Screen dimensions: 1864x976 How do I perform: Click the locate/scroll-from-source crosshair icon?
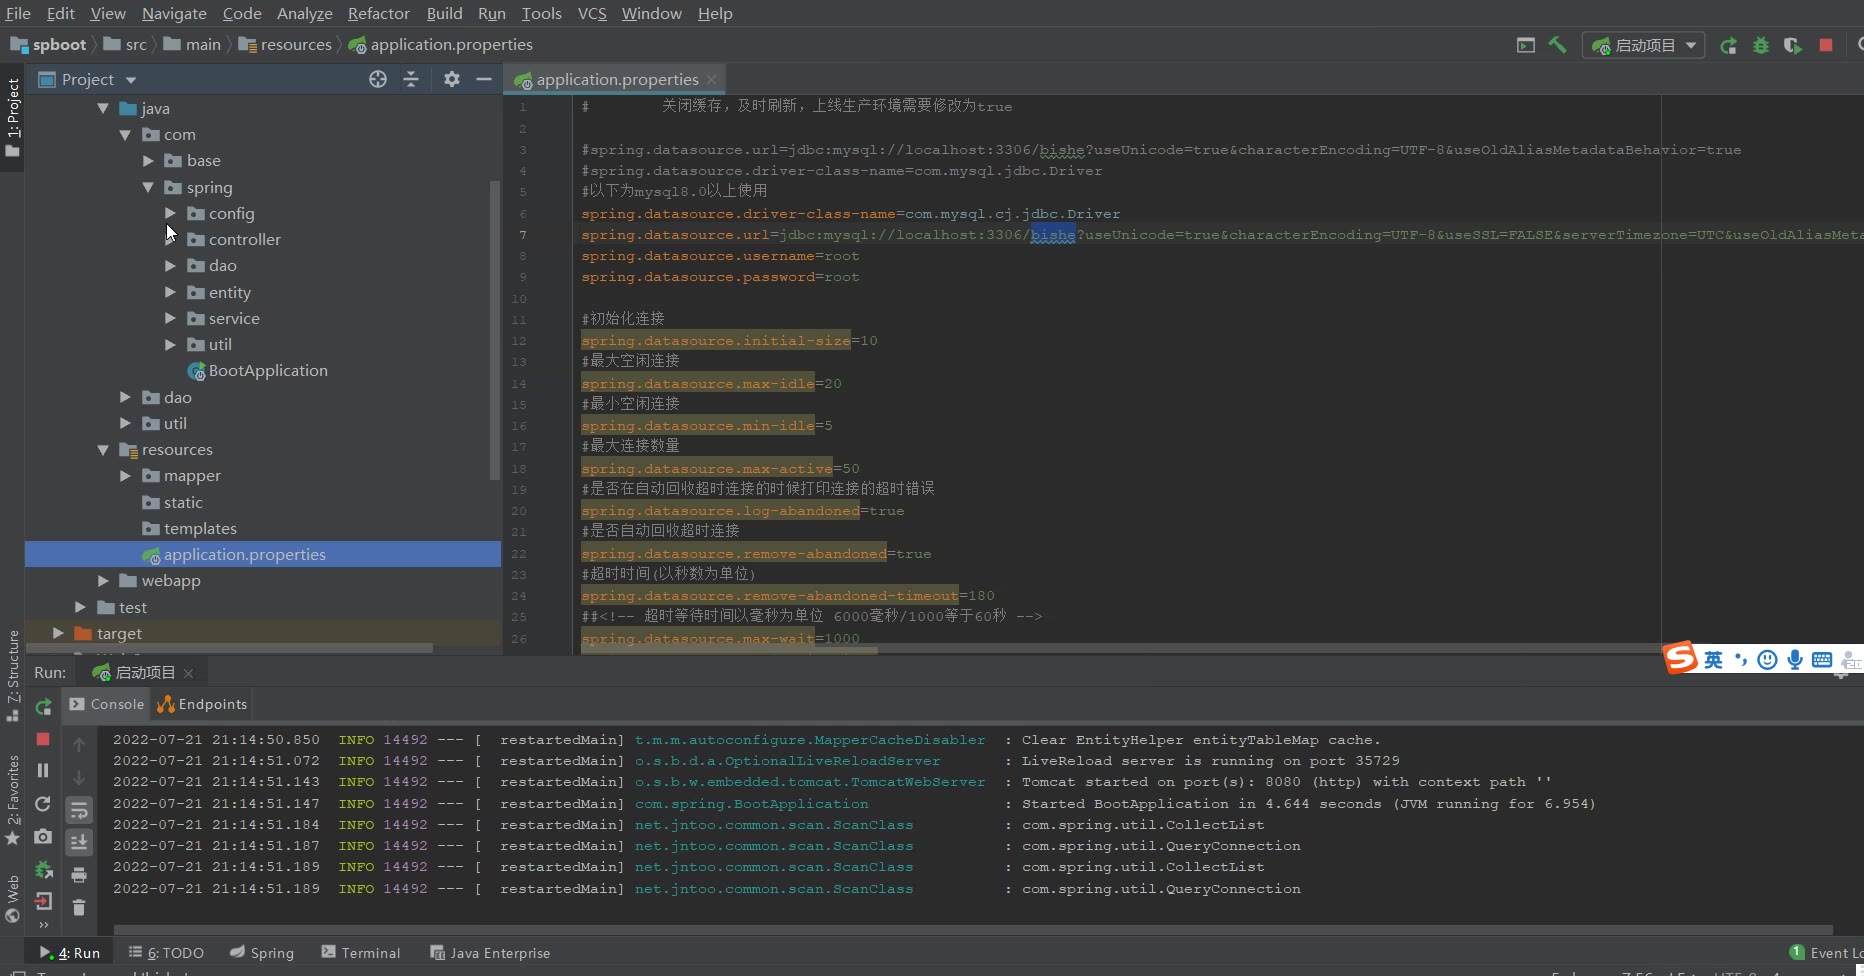pyautogui.click(x=378, y=79)
